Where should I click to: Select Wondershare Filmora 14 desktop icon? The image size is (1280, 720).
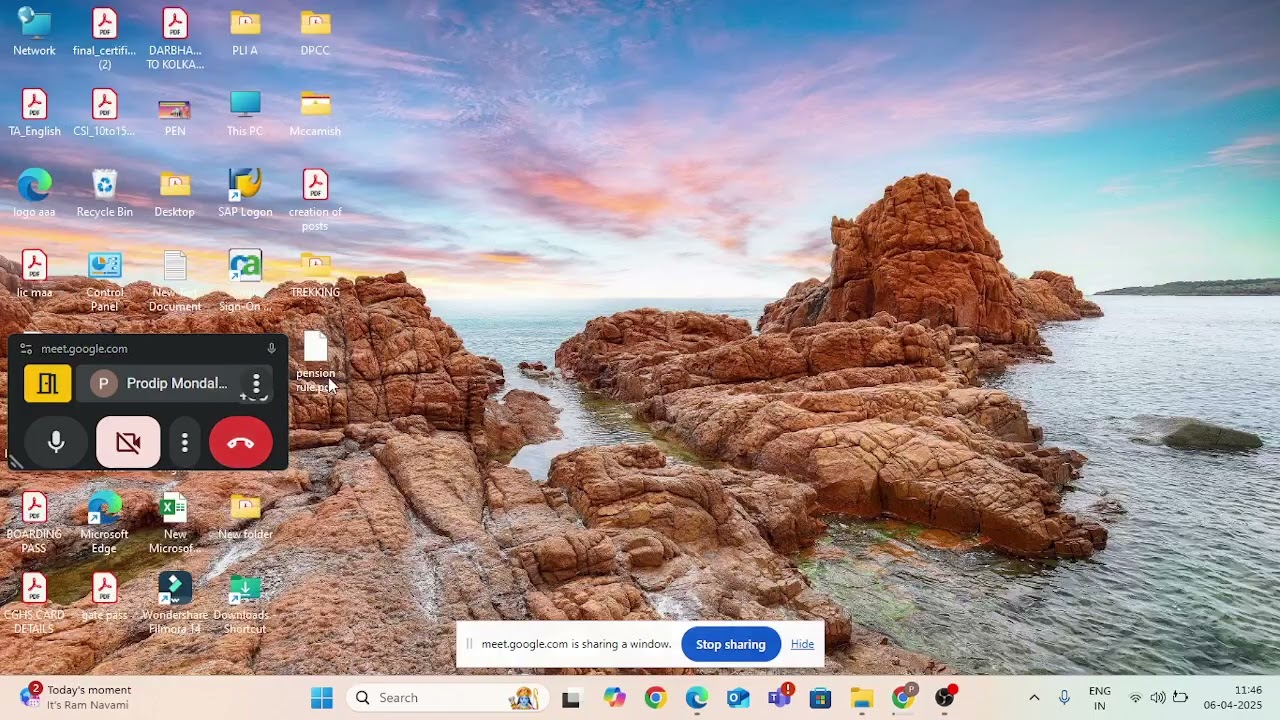175,603
